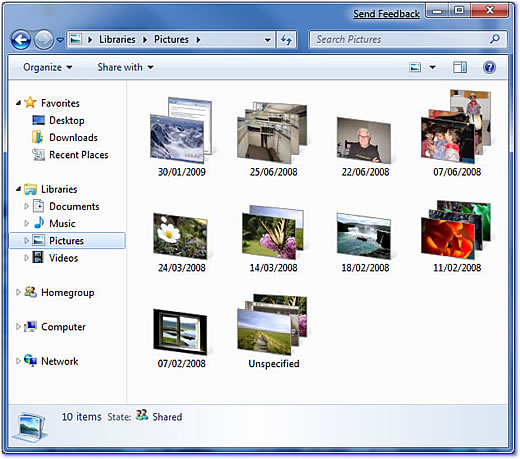Click the Send Feedback link
The width and height of the screenshot is (520, 459).
coord(386,14)
